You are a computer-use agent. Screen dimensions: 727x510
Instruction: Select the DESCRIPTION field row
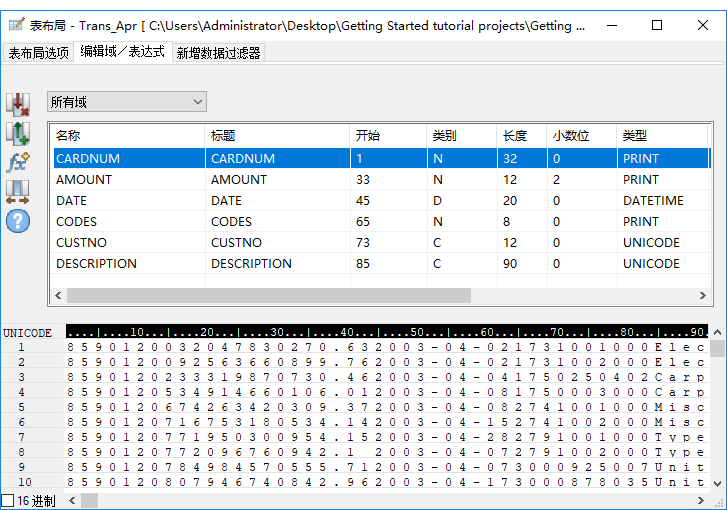point(96,264)
